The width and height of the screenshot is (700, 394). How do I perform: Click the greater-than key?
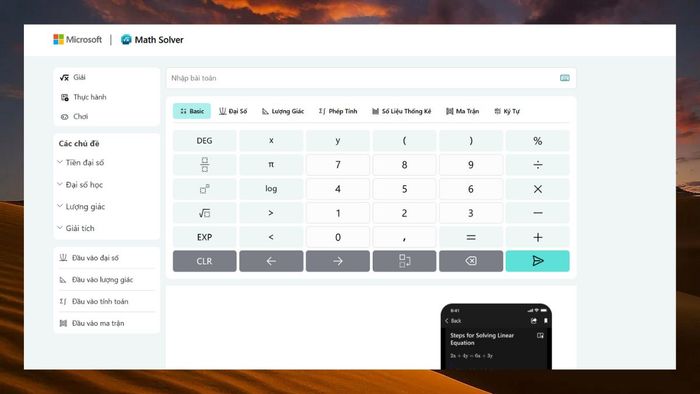coord(271,213)
